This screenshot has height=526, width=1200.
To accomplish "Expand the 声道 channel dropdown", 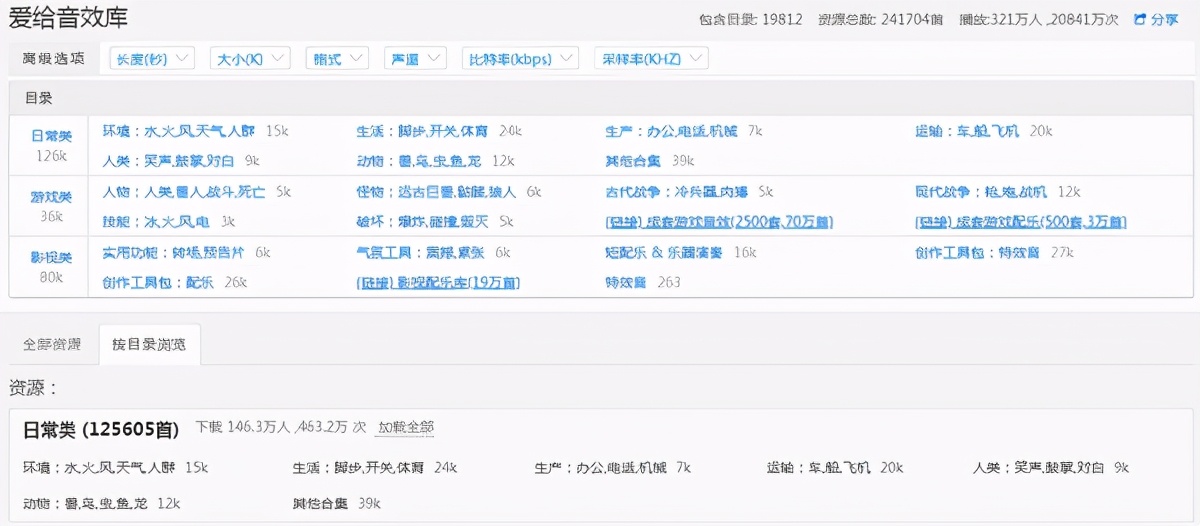I will point(415,59).
